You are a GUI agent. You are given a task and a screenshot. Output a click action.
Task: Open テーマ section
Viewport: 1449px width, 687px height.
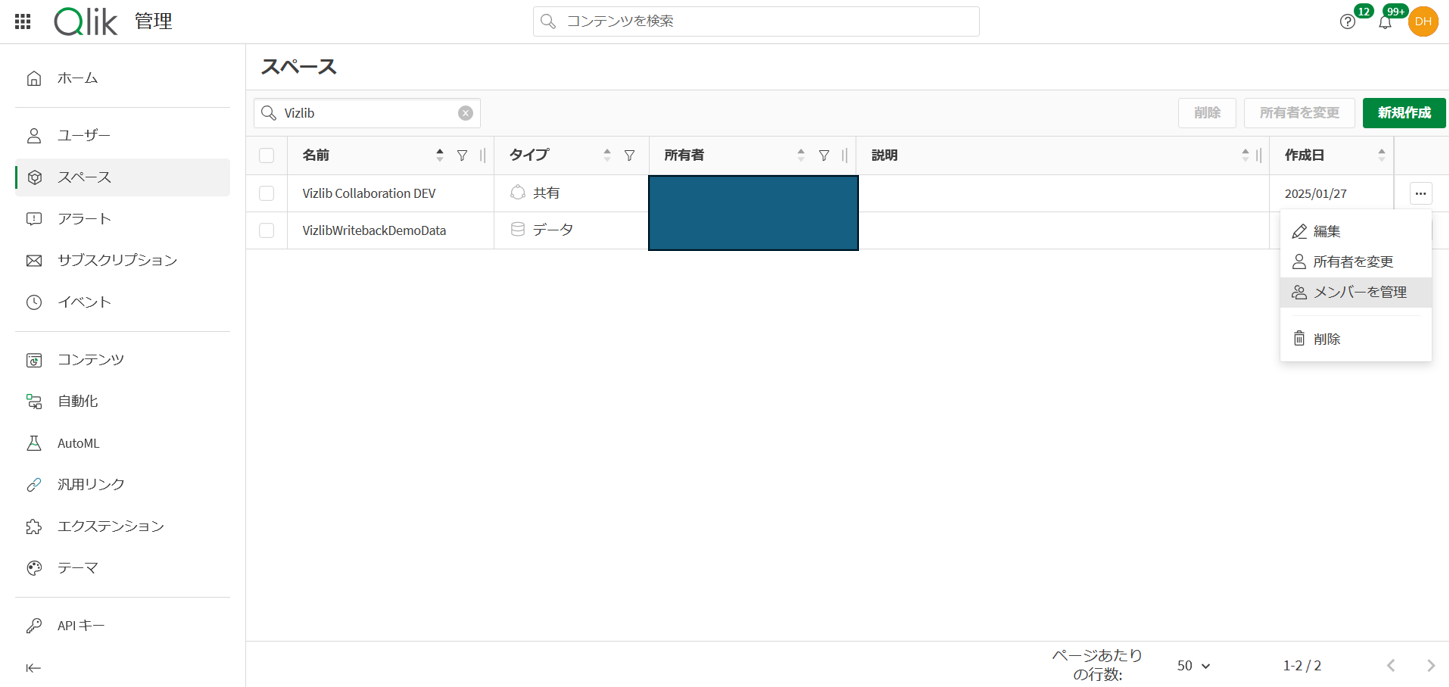click(122, 568)
